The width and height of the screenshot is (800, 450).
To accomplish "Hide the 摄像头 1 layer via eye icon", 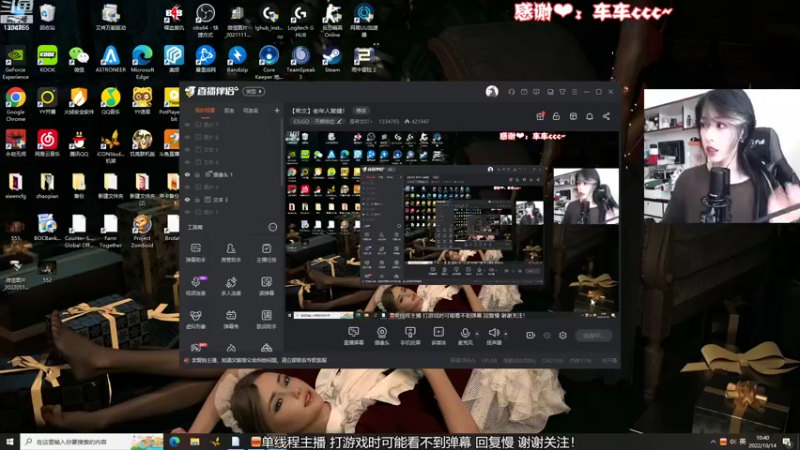I will [187, 174].
